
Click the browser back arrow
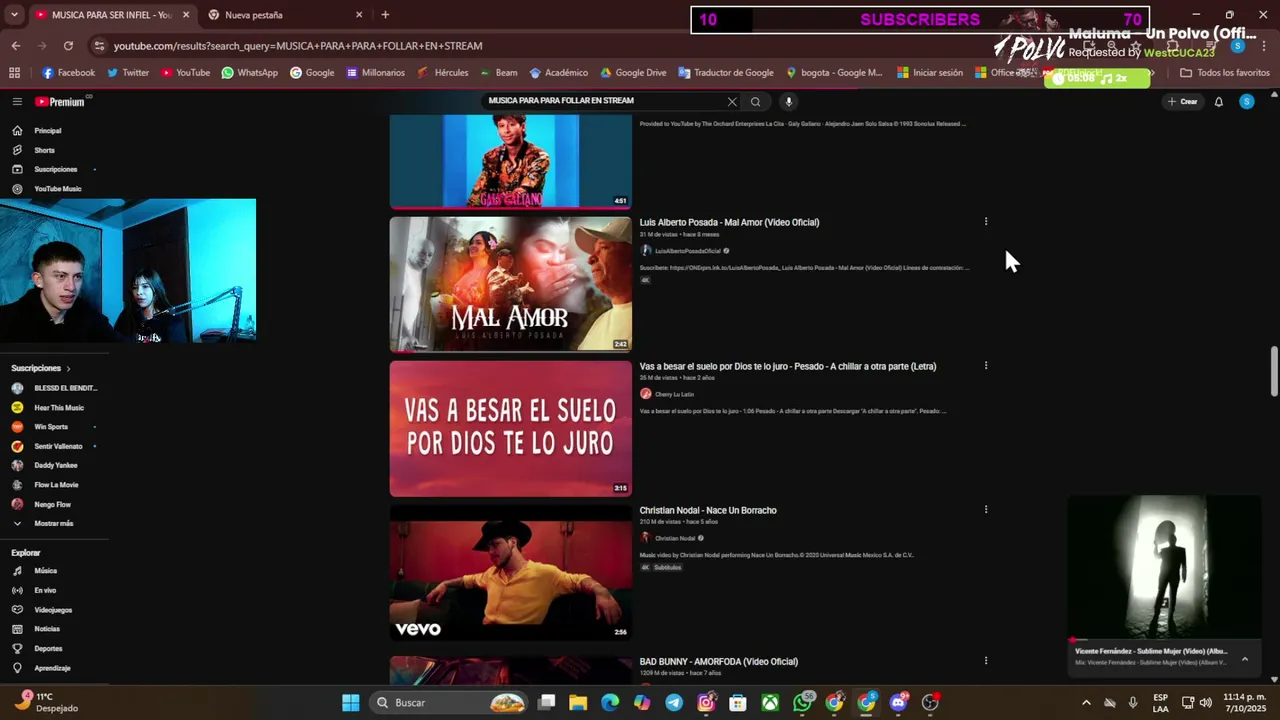pos(15,46)
